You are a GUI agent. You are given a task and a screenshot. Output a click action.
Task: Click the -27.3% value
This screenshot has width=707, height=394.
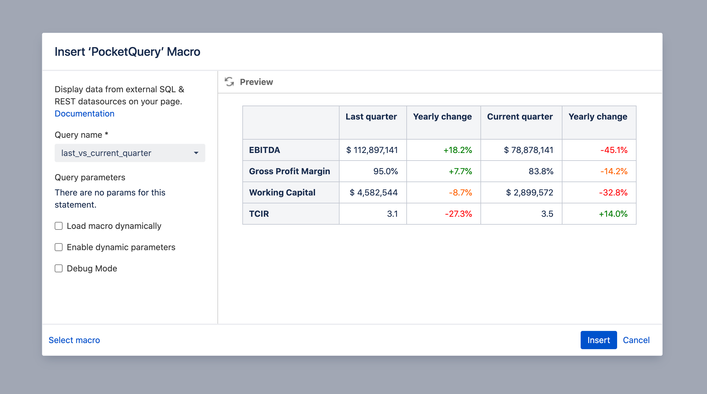coord(459,214)
